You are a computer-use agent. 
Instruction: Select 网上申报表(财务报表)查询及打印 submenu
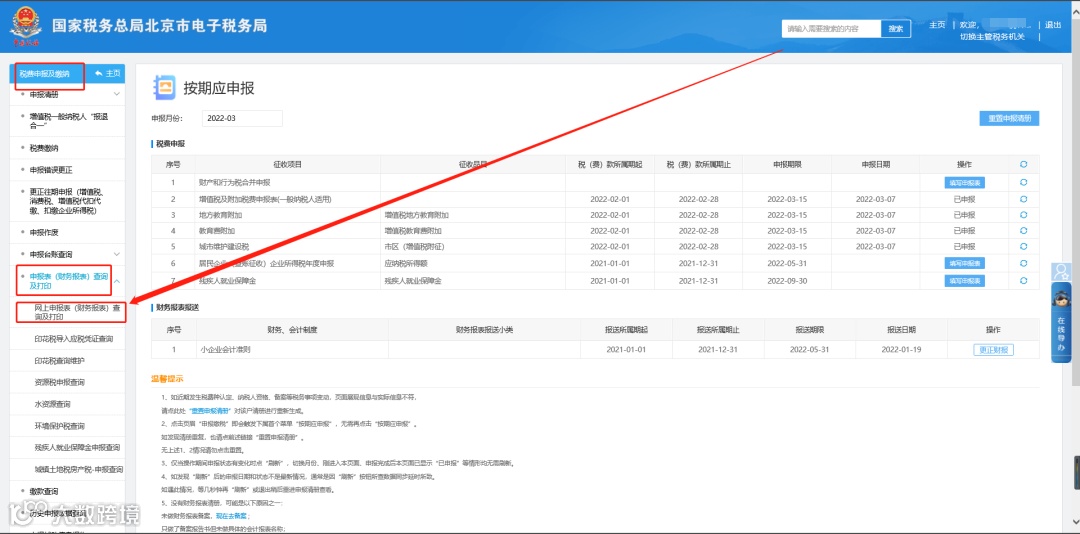tap(78, 312)
